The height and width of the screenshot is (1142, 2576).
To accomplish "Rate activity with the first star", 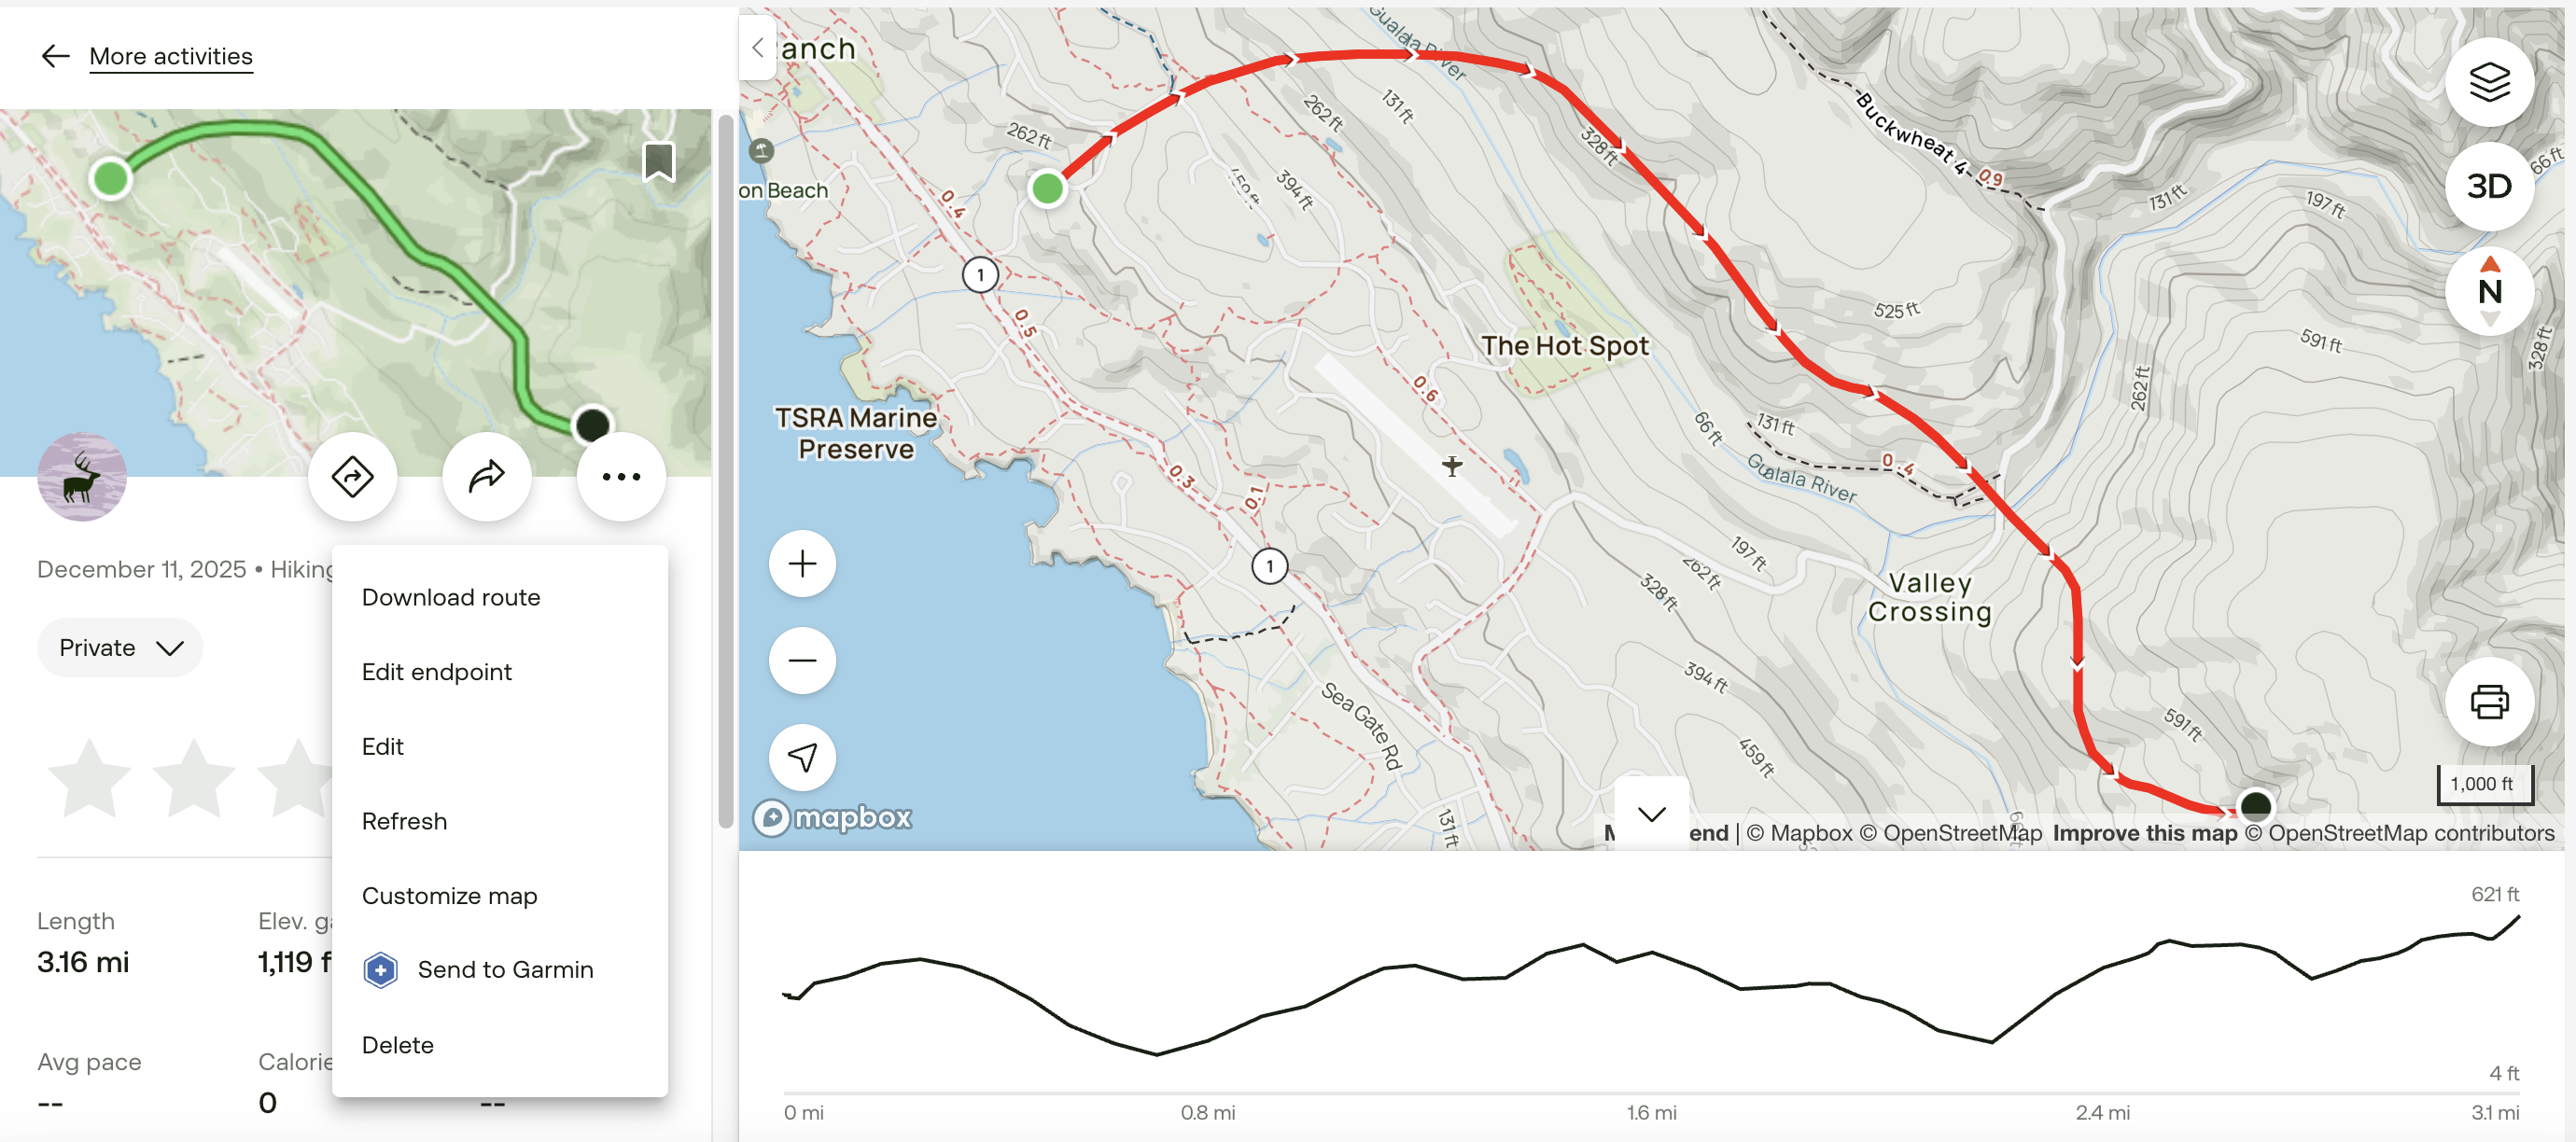I will pos(90,778).
